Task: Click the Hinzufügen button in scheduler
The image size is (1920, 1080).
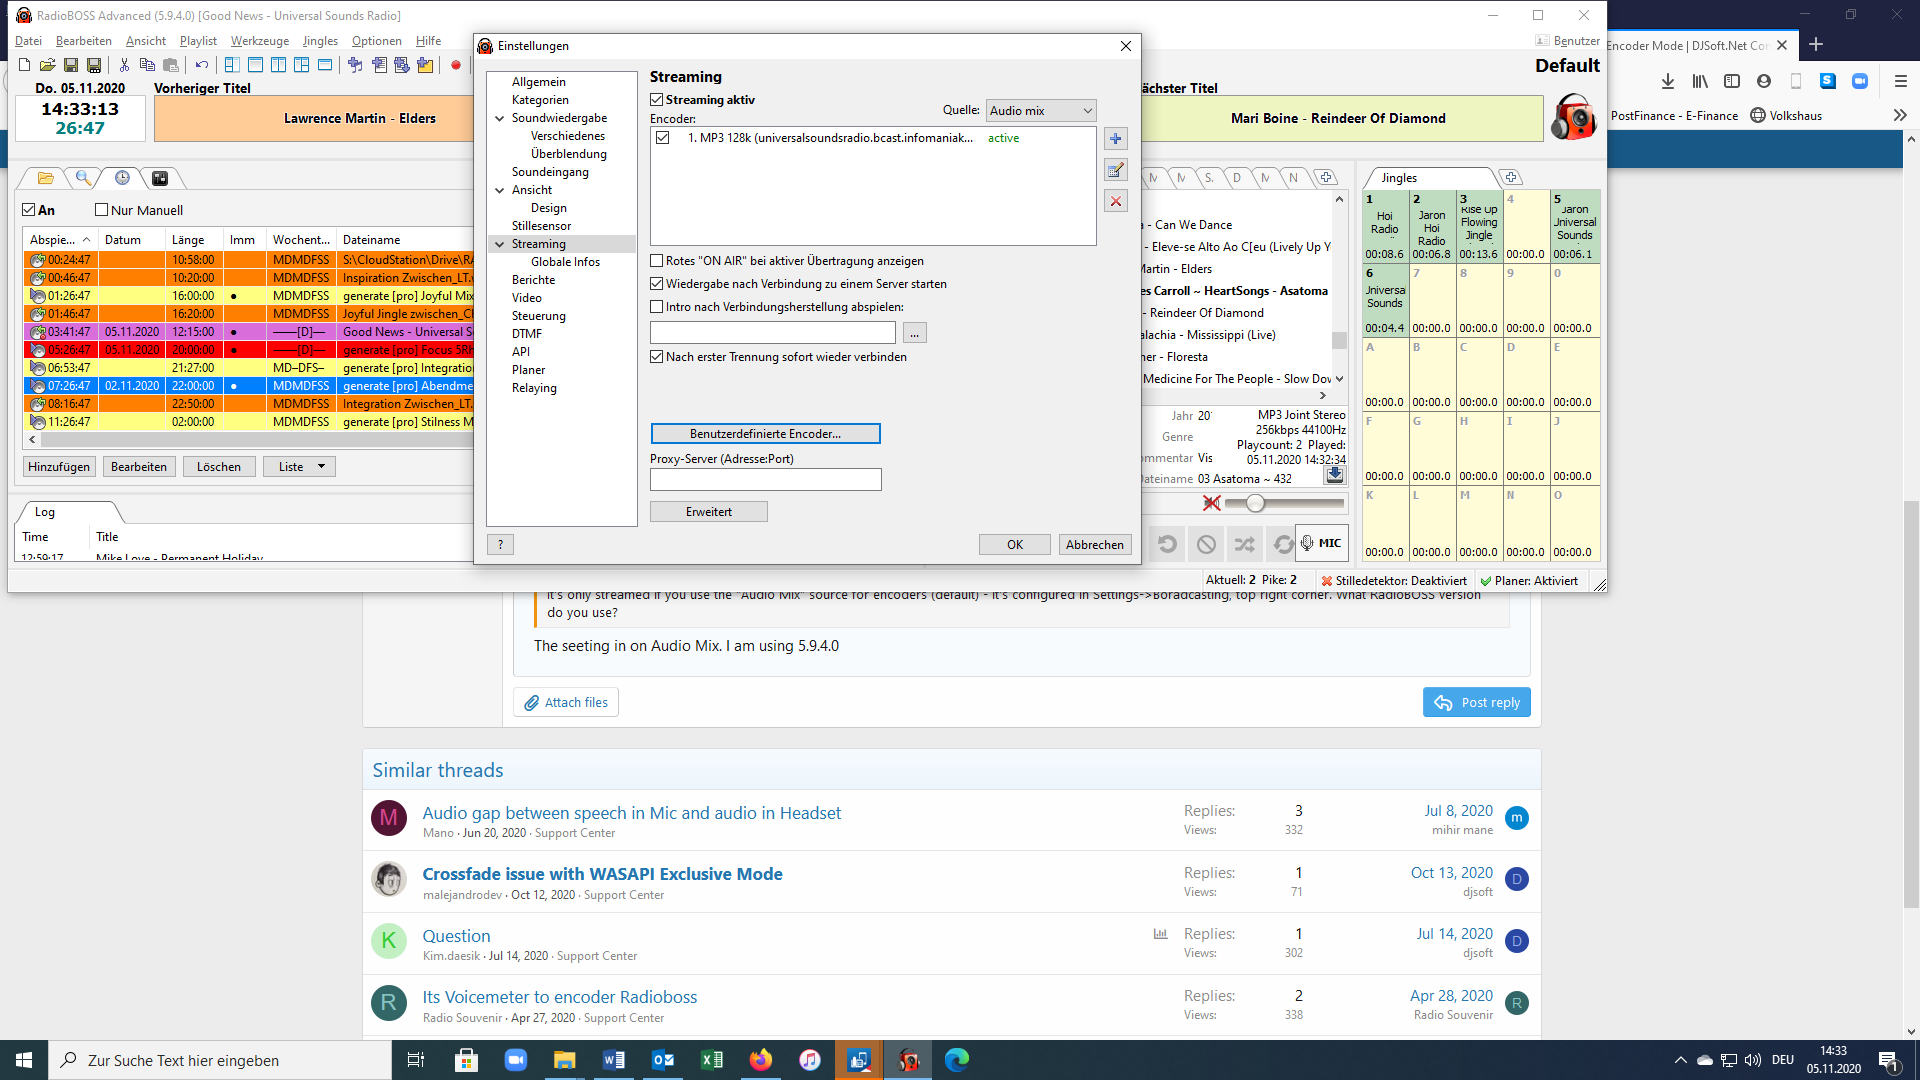Action: 59,467
